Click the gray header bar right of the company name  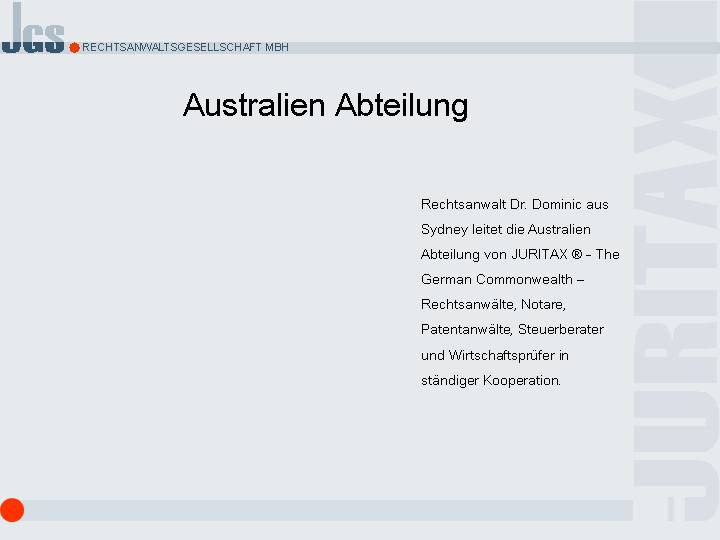460,47
